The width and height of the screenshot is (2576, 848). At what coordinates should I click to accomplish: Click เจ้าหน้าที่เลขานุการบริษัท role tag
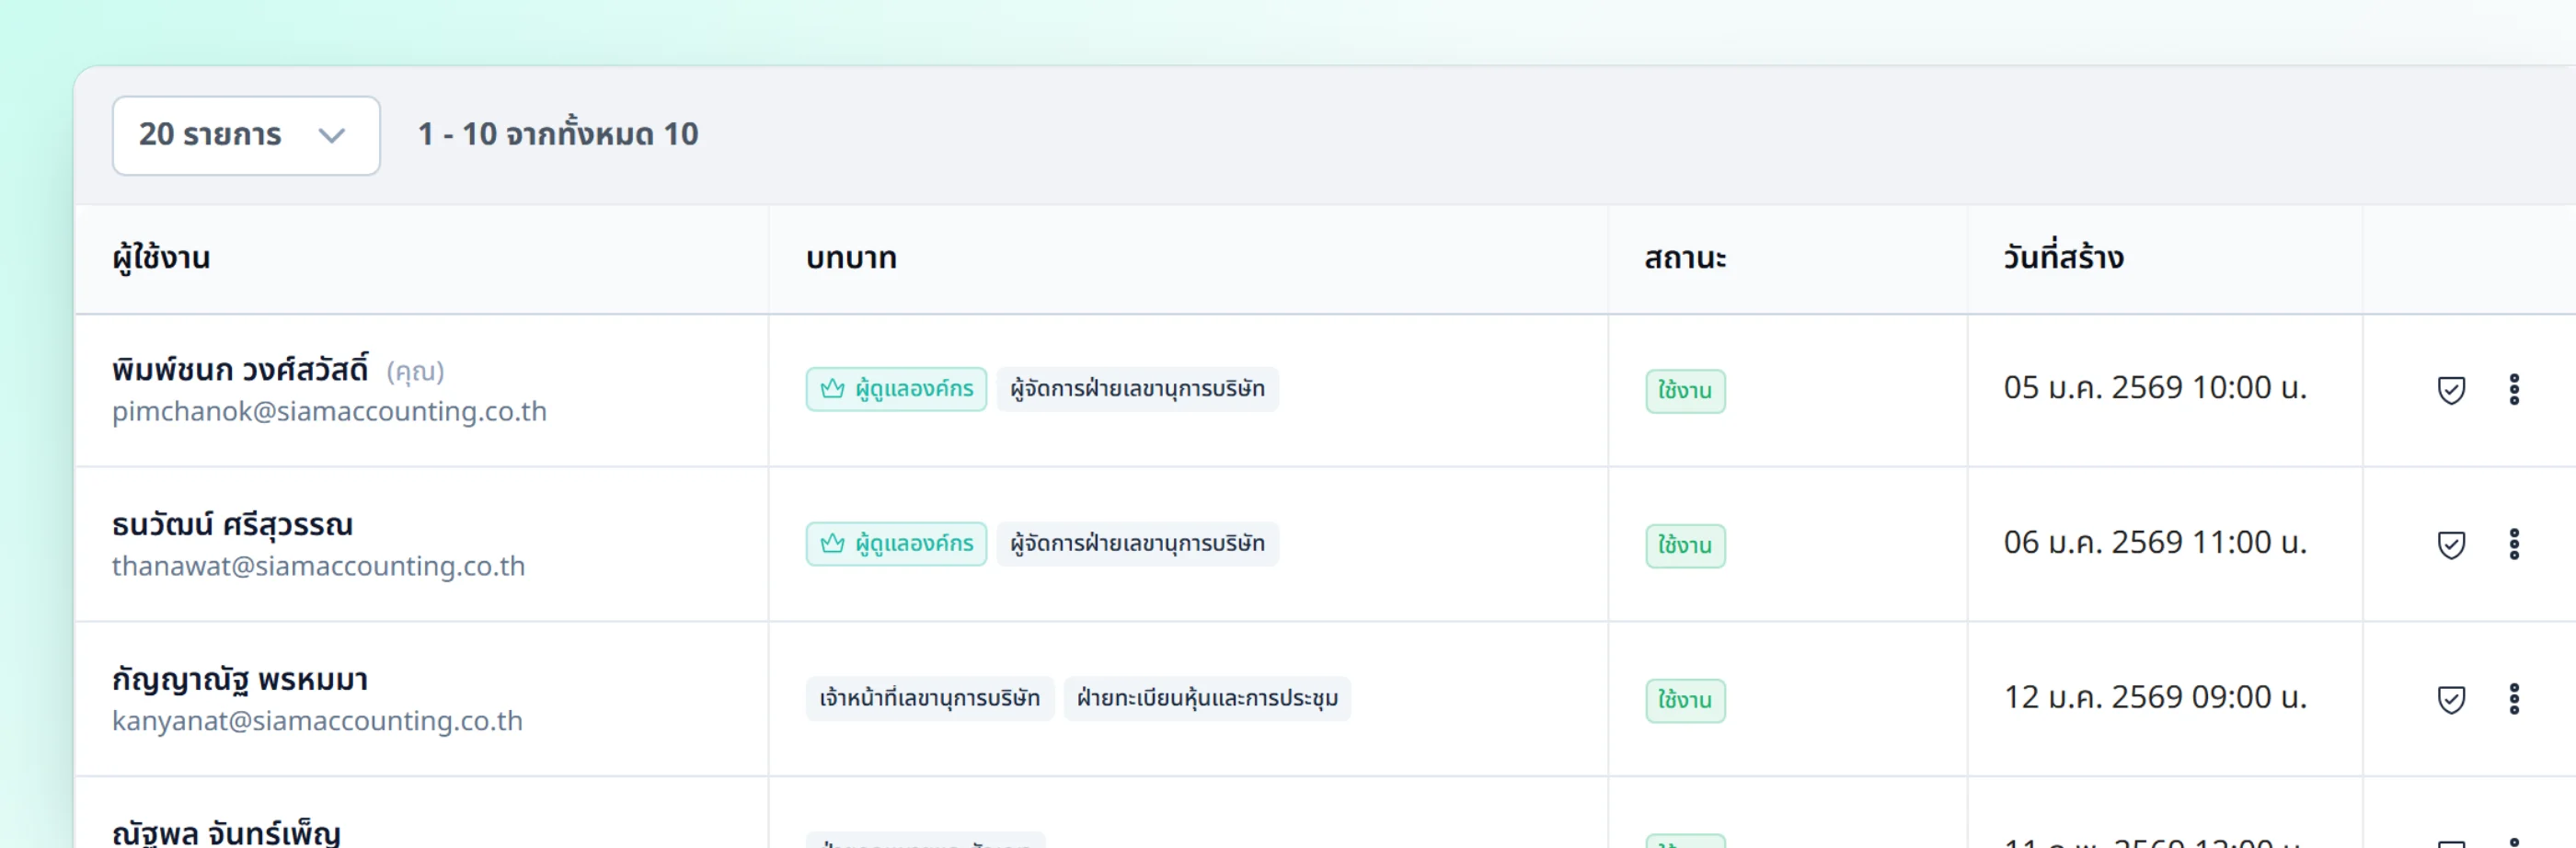[929, 698]
